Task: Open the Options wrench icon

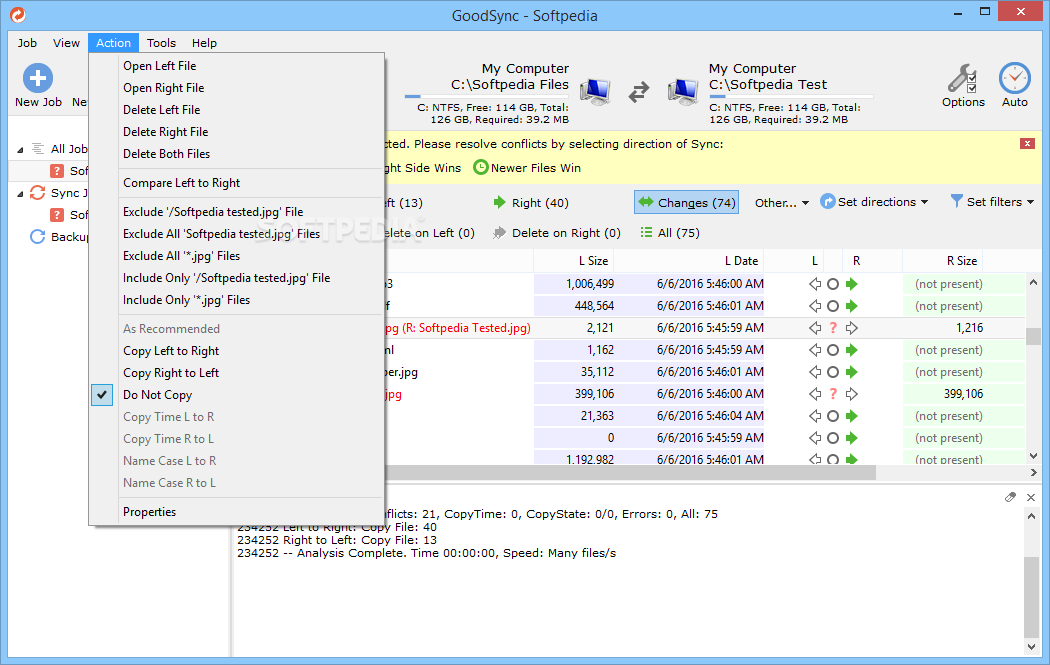Action: point(962,78)
